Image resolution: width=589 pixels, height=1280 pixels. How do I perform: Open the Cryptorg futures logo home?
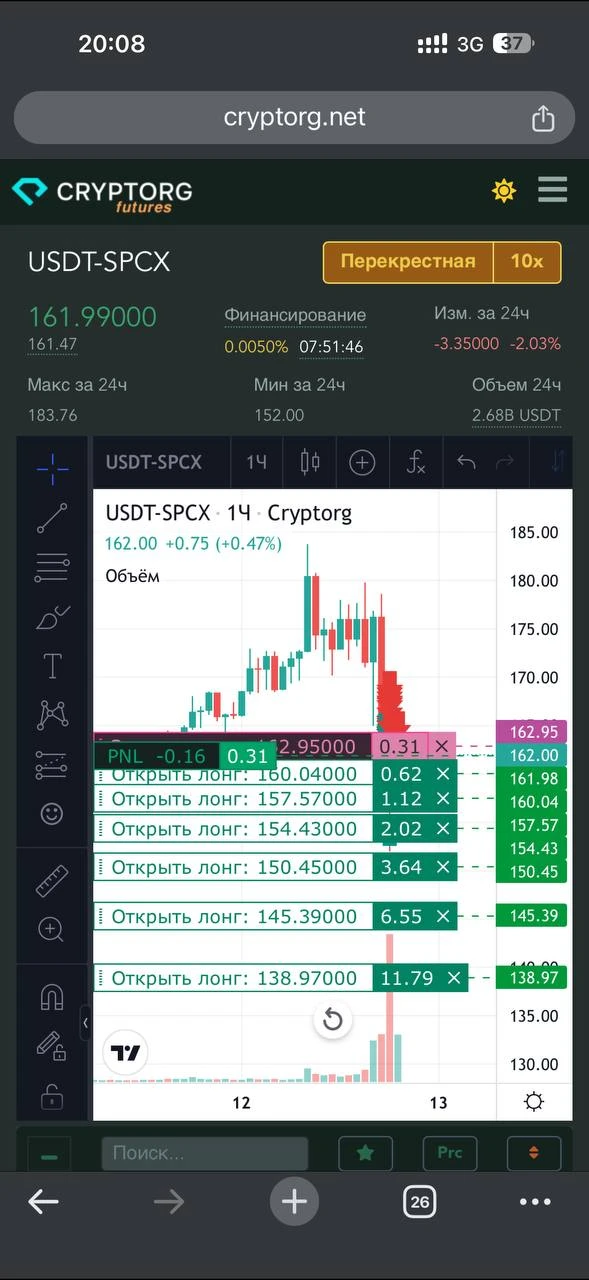pyautogui.click(x=102, y=194)
